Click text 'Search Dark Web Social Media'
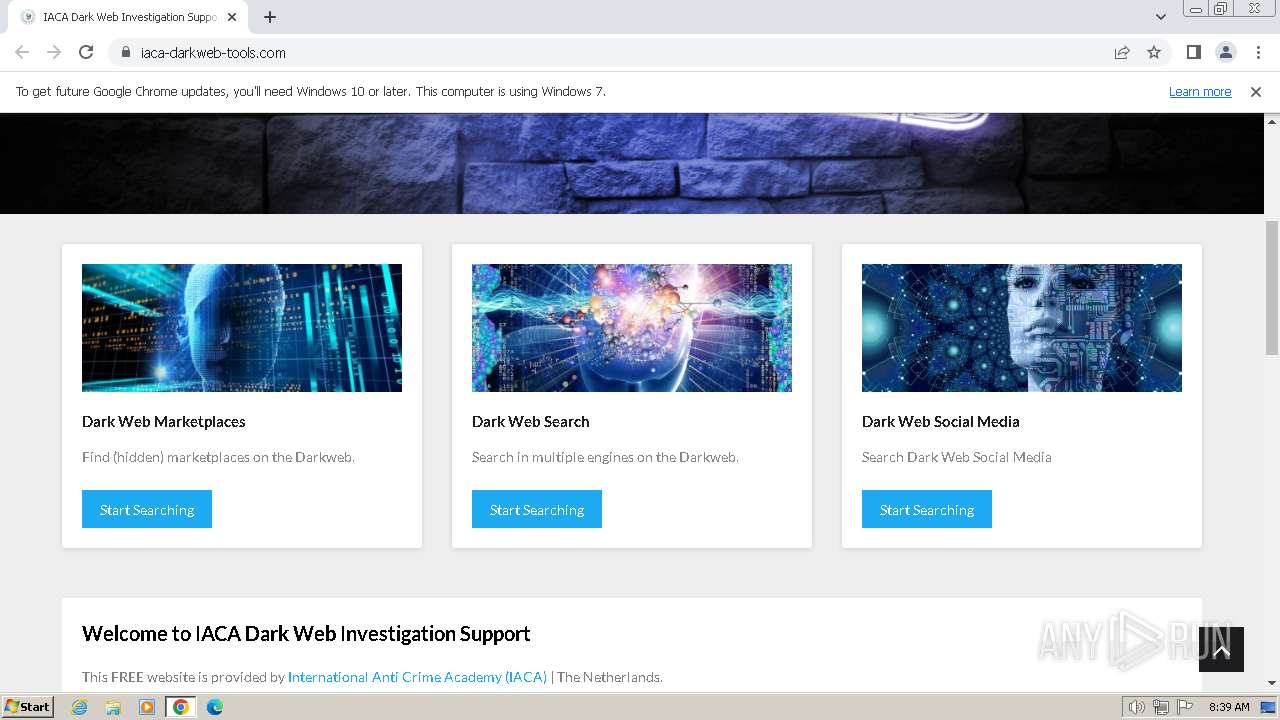 coord(957,457)
